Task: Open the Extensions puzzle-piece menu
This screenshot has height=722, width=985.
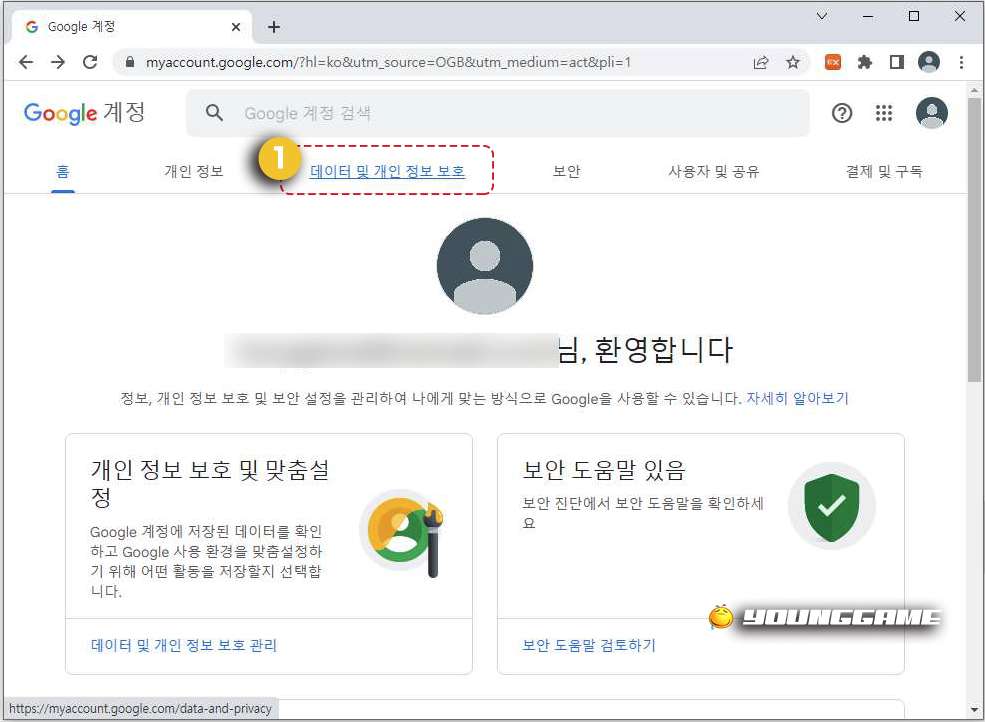Action: coord(865,62)
